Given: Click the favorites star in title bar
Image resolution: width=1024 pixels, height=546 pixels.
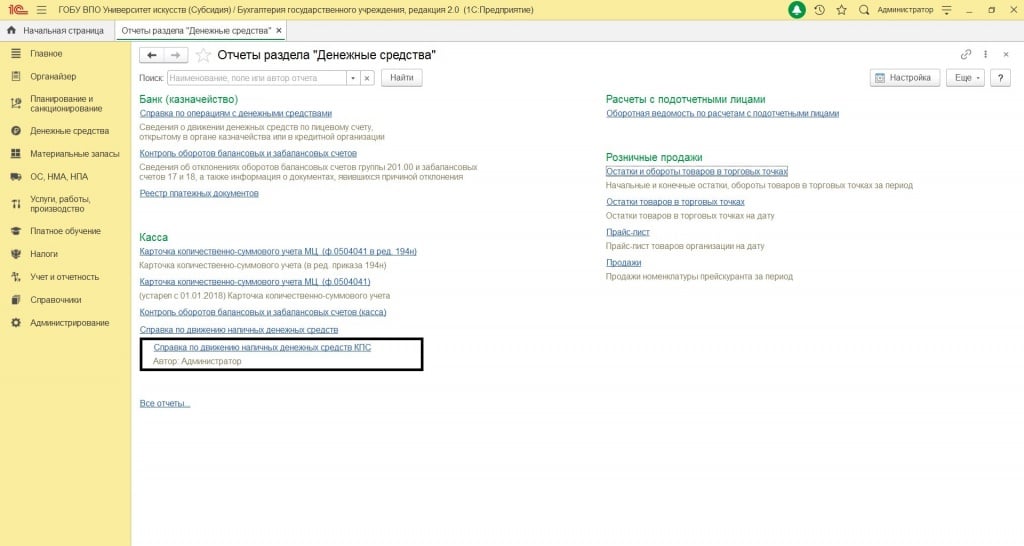Looking at the screenshot, I should [841, 10].
